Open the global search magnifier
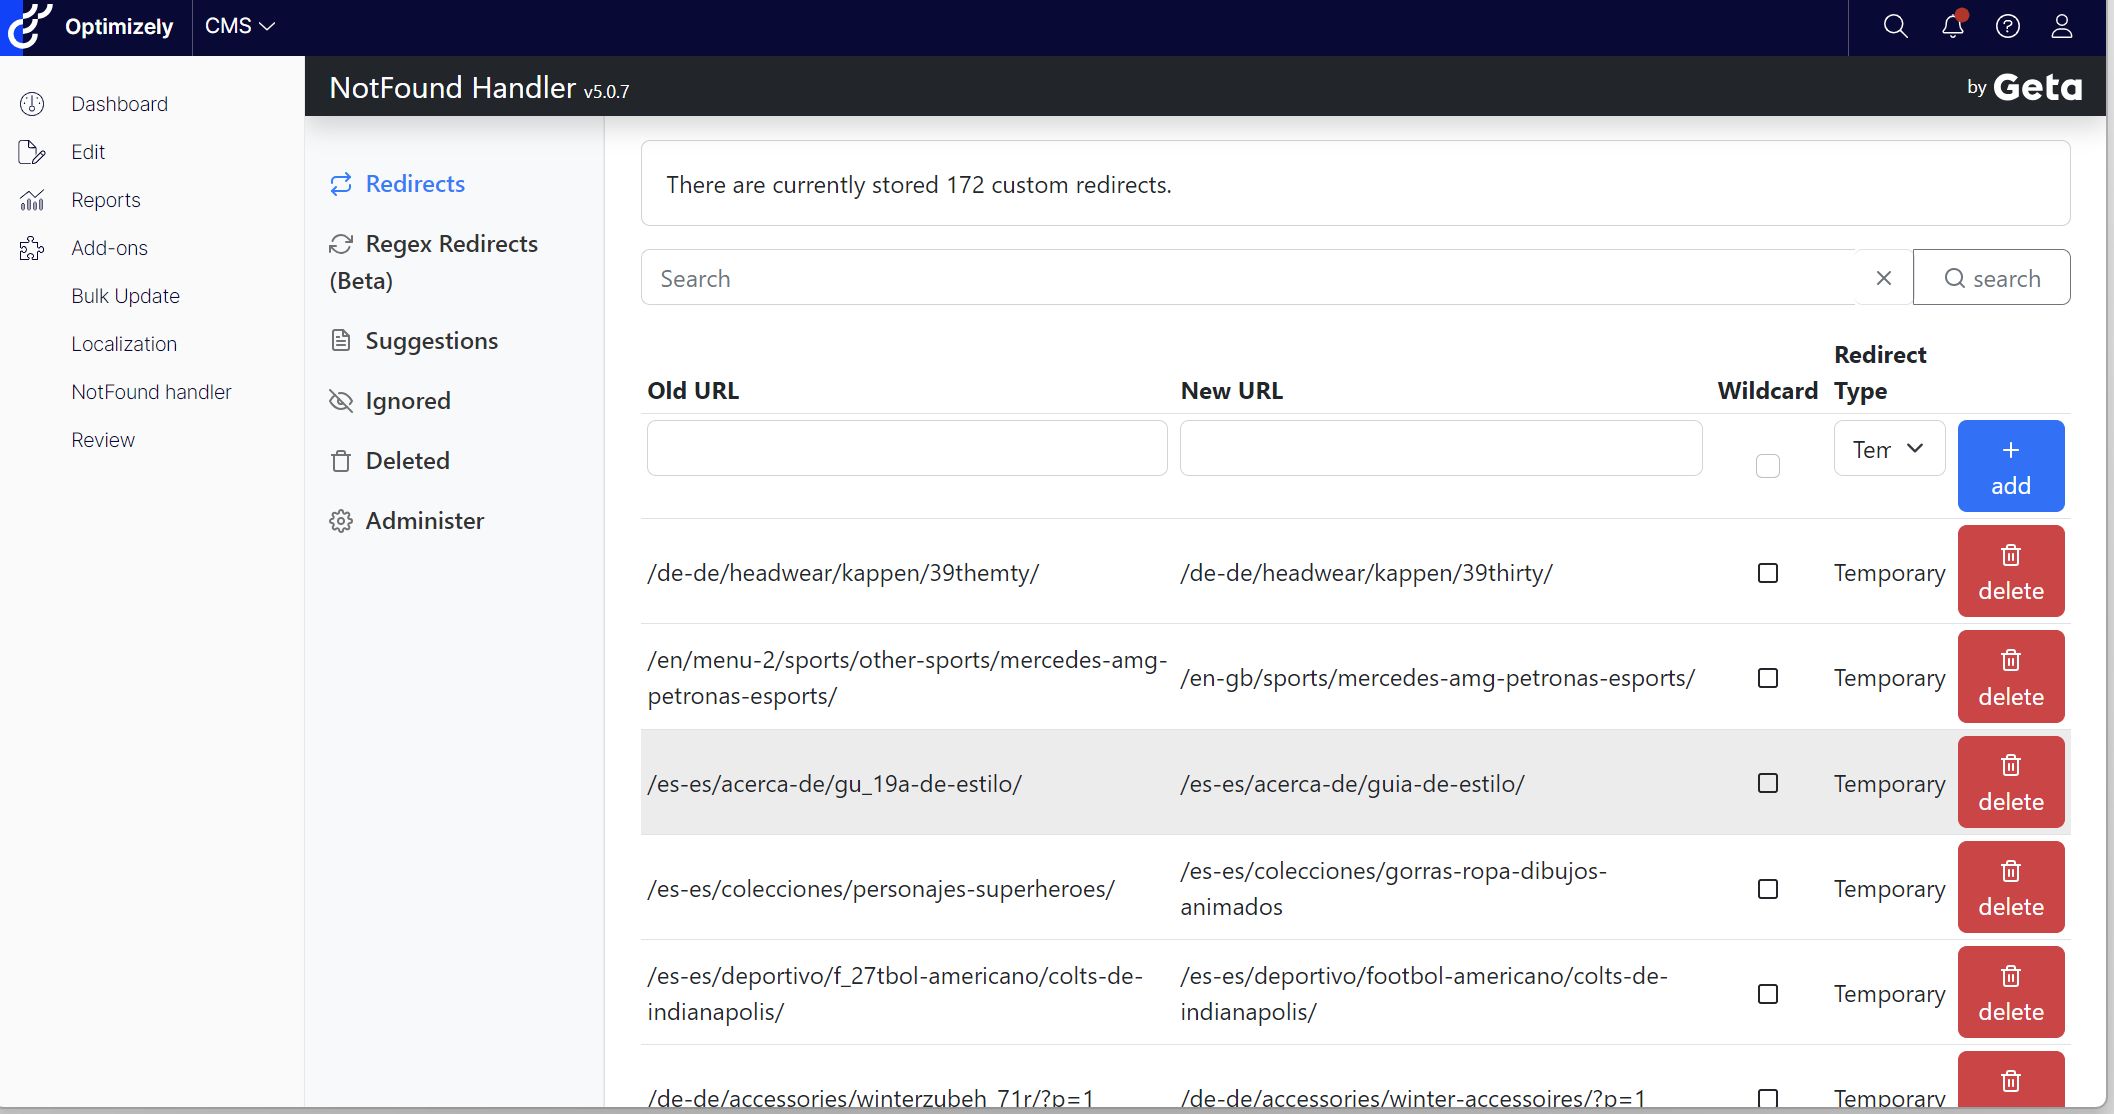Image resolution: width=2114 pixels, height=1114 pixels. tap(1895, 27)
